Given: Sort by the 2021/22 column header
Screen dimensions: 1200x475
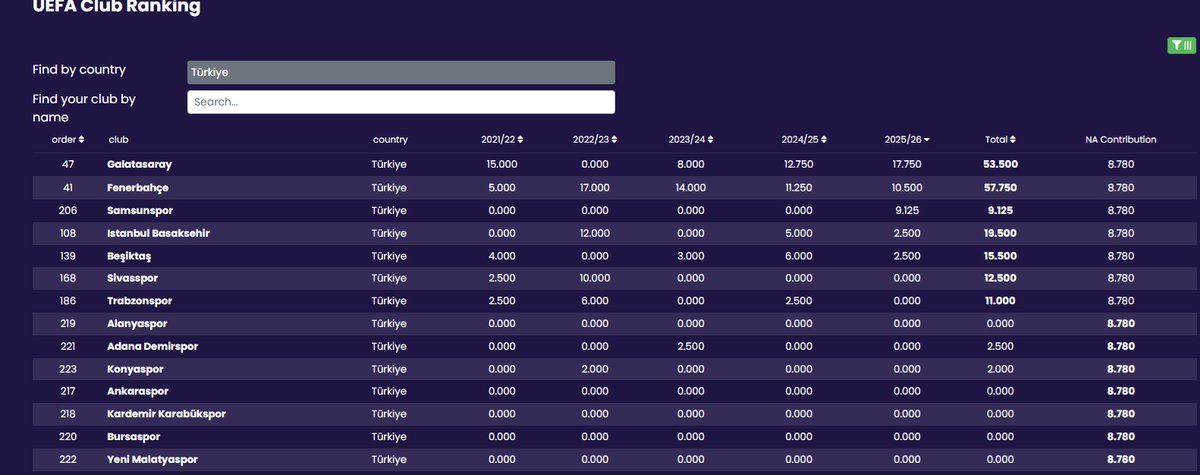Looking at the screenshot, I should (x=502, y=140).
